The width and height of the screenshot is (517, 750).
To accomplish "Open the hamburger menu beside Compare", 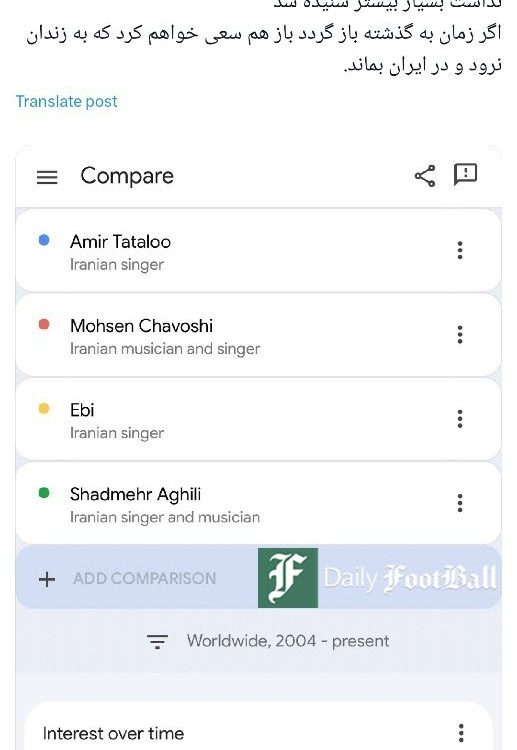I will [x=47, y=177].
